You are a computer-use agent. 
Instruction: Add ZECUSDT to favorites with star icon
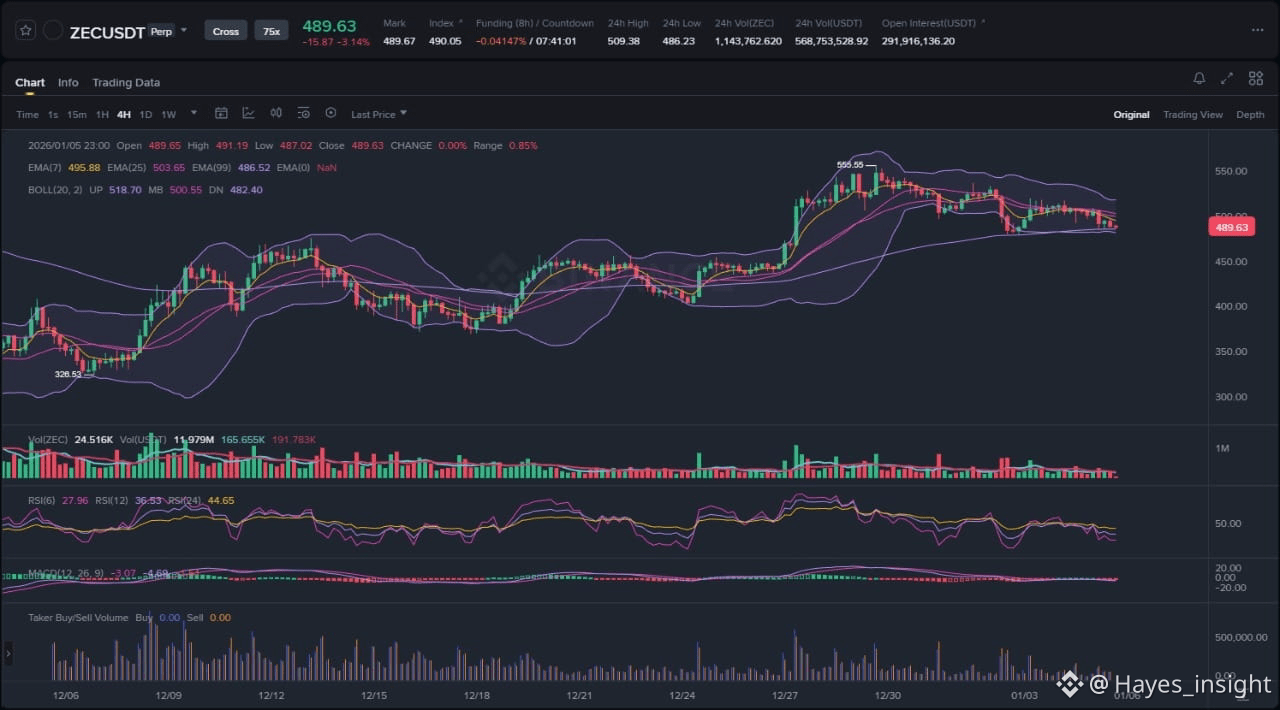(x=26, y=31)
